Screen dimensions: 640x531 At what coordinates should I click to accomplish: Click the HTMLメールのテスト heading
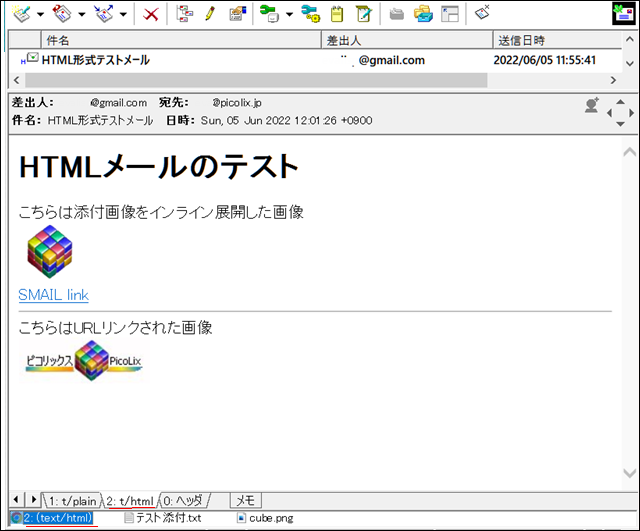[x=159, y=167]
